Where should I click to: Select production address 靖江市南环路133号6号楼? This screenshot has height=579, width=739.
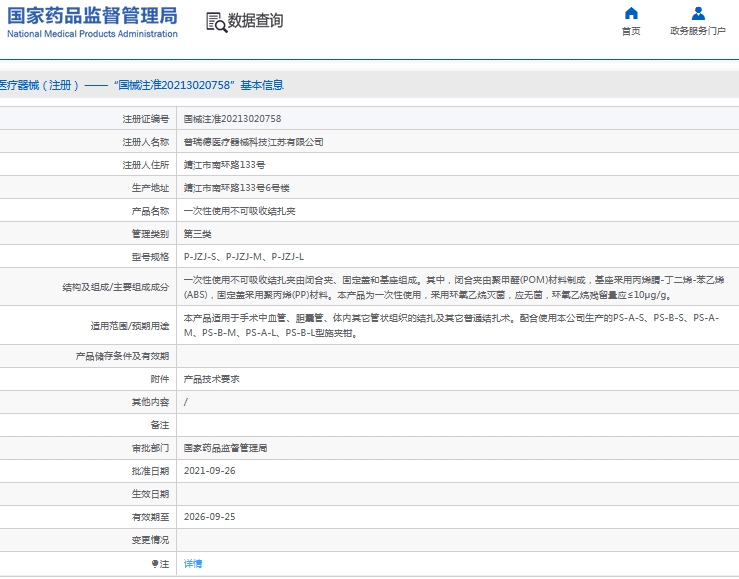(237, 188)
